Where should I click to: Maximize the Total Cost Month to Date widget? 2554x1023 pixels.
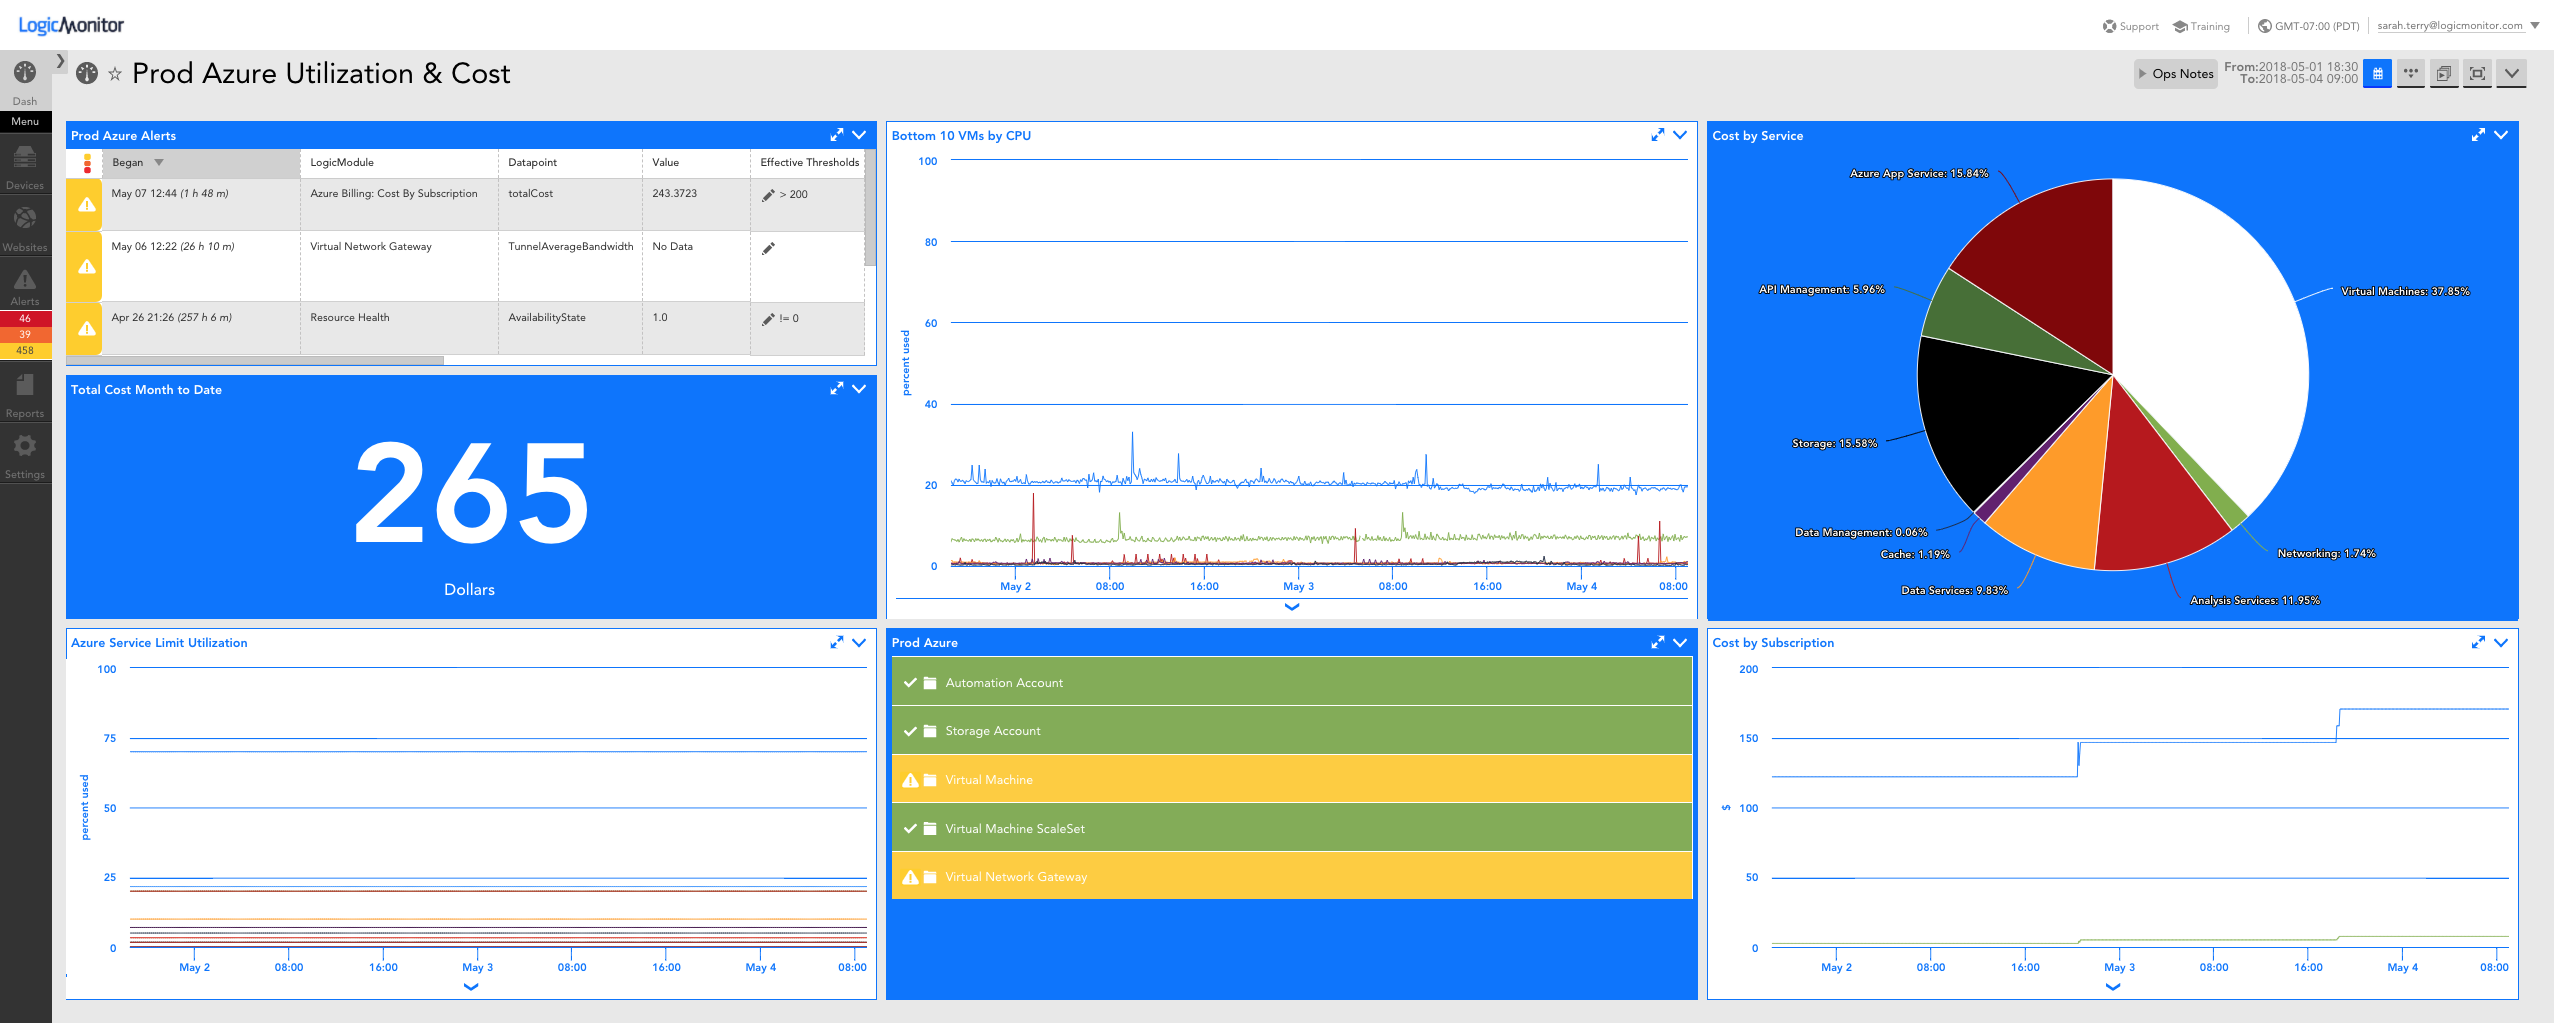[x=836, y=389]
